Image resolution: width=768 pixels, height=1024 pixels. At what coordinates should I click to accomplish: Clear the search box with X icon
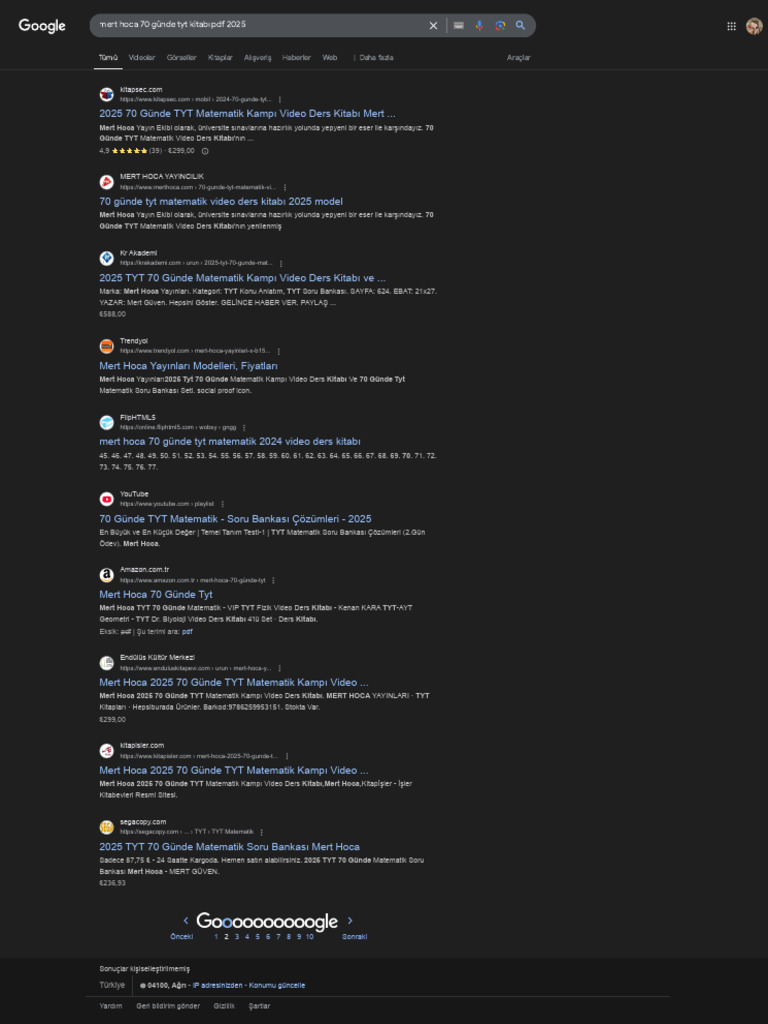click(433, 25)
